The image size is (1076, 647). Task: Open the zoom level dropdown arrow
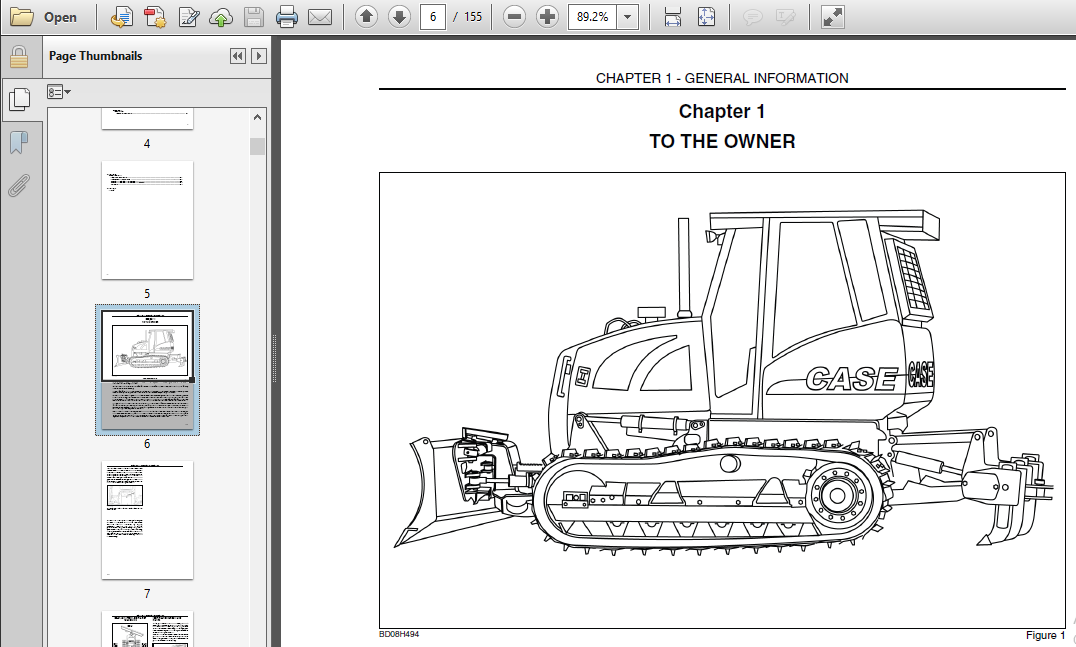627,17
